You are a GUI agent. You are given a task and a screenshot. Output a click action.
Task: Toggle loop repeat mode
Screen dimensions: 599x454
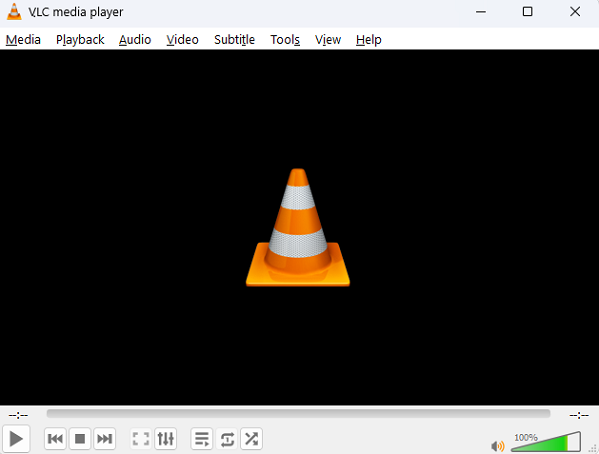click(227, 438)
